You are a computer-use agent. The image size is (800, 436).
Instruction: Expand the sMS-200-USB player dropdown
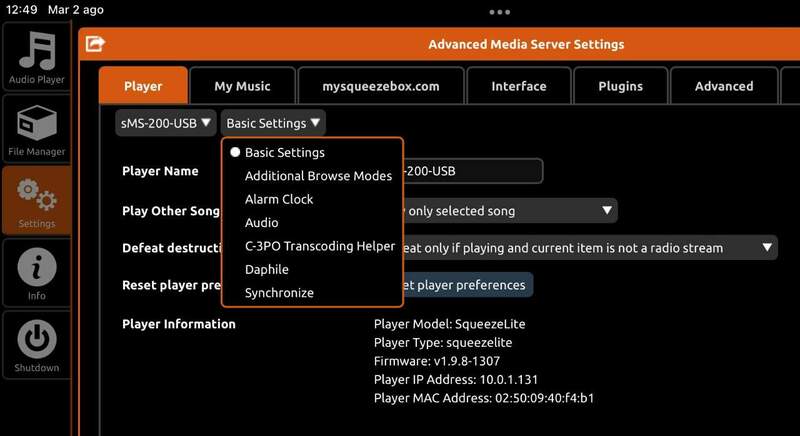point(166,123)
